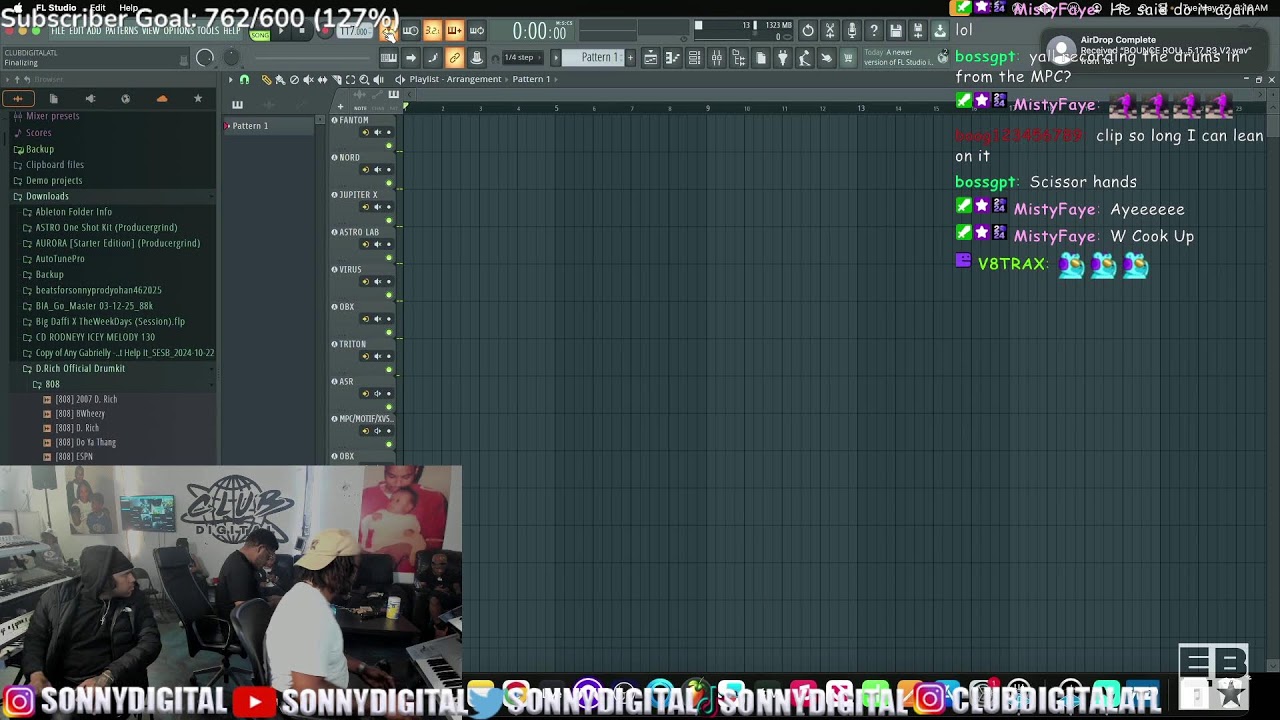The image size is (1280, 720).
Task: Select ASTRO One Shot Kit folder
Action: pyautogui.click(x=106, y=227)
